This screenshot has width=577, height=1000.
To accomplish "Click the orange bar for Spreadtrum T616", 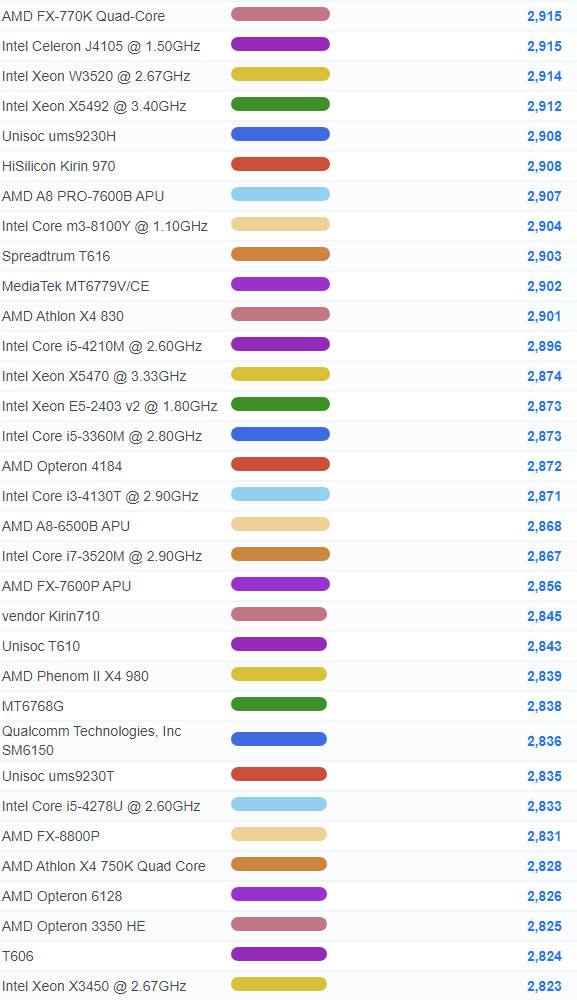I will pyautogui.click(x=280, y=254).
